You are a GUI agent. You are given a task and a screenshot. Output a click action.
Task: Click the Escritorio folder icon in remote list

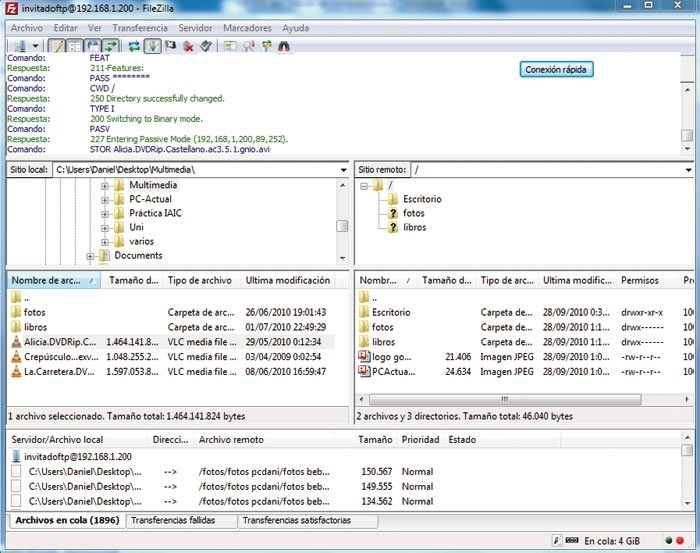pyautogui.click(x=364, y=312)
